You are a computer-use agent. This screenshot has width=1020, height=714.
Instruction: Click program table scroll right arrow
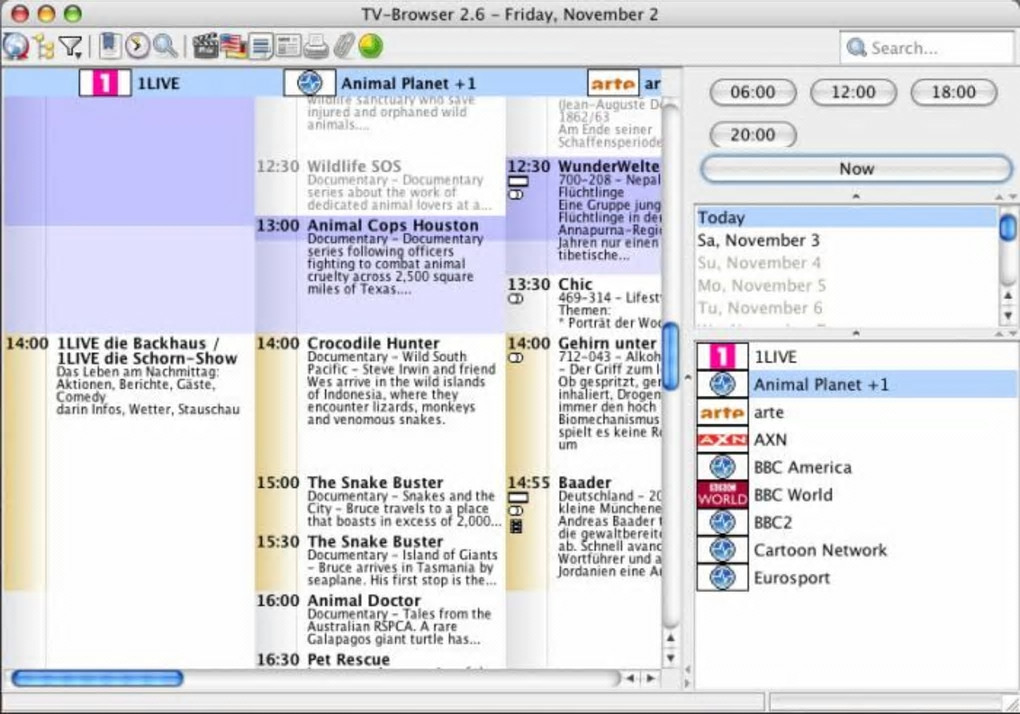tap(651, 679)
